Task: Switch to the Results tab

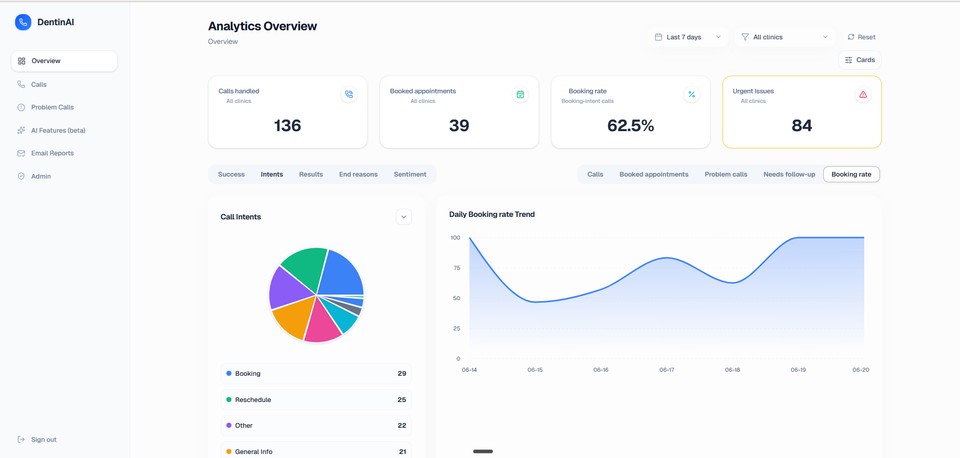Action: 311,175
